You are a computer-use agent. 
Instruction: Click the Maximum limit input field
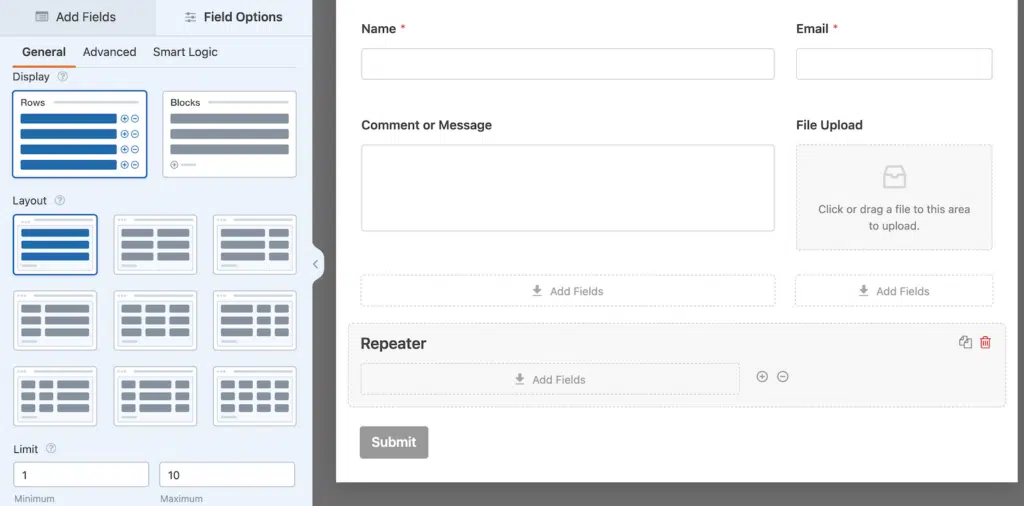(227, 475)
